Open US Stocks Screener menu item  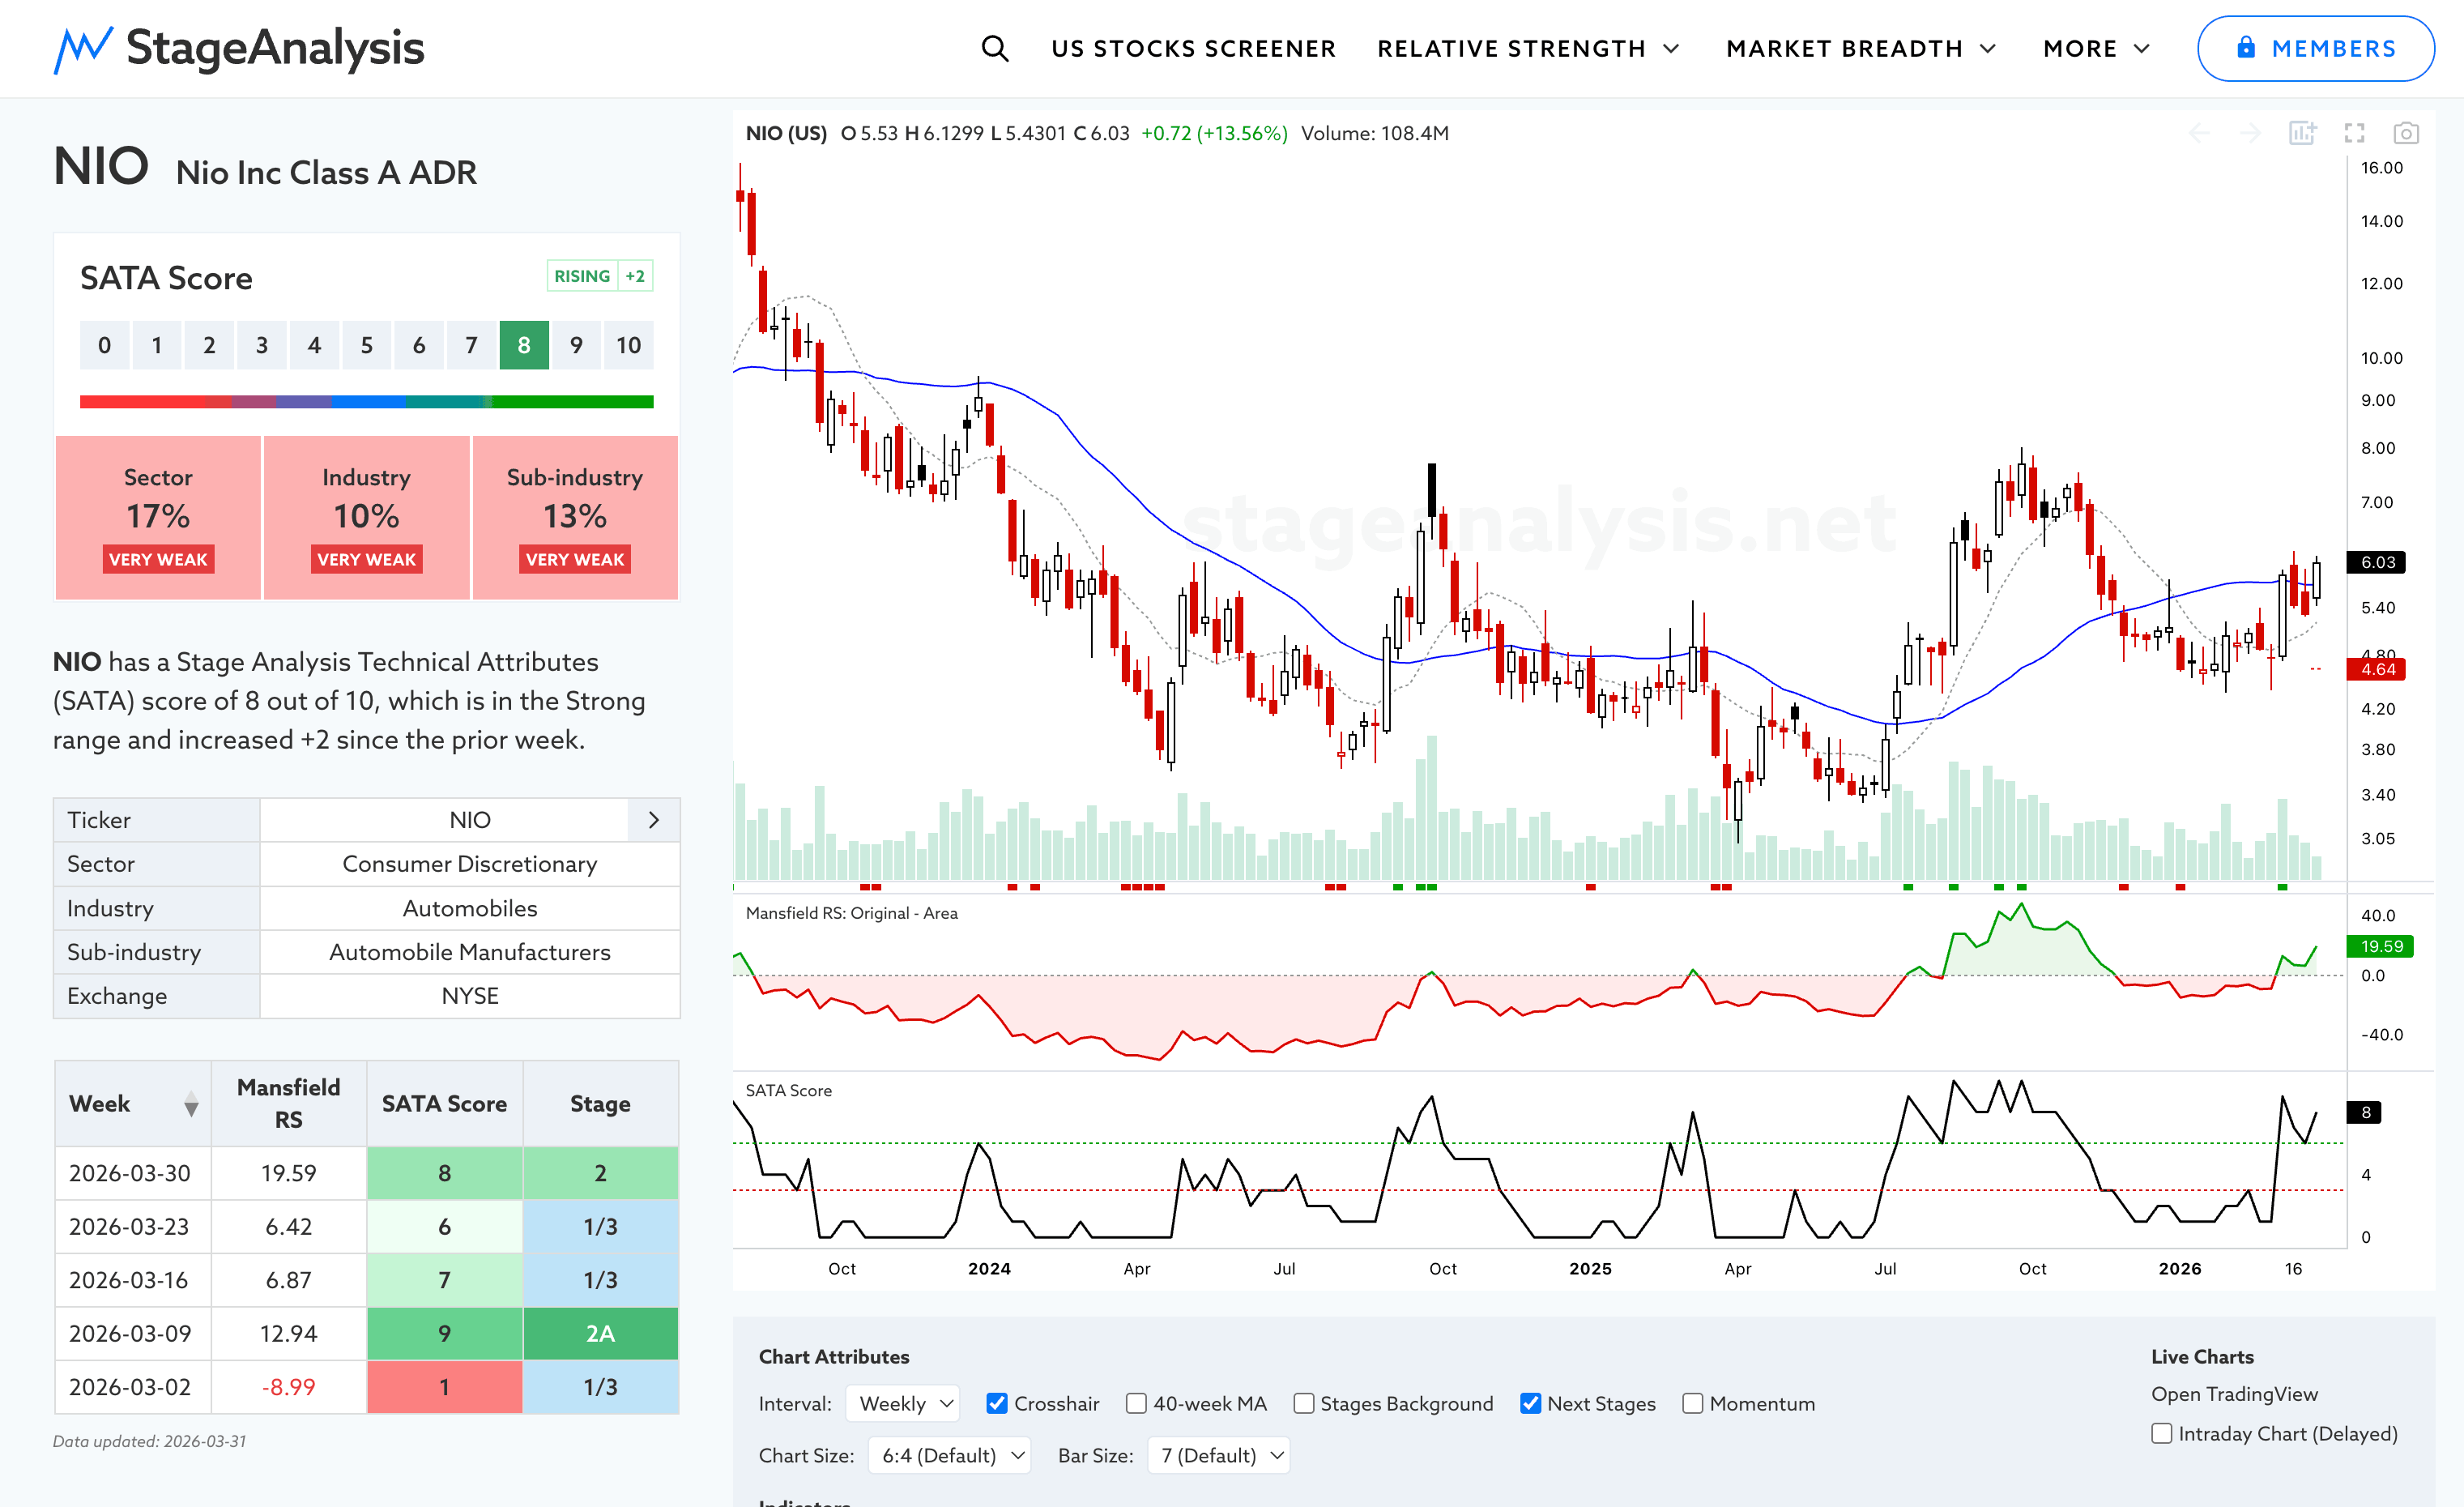1193,48
